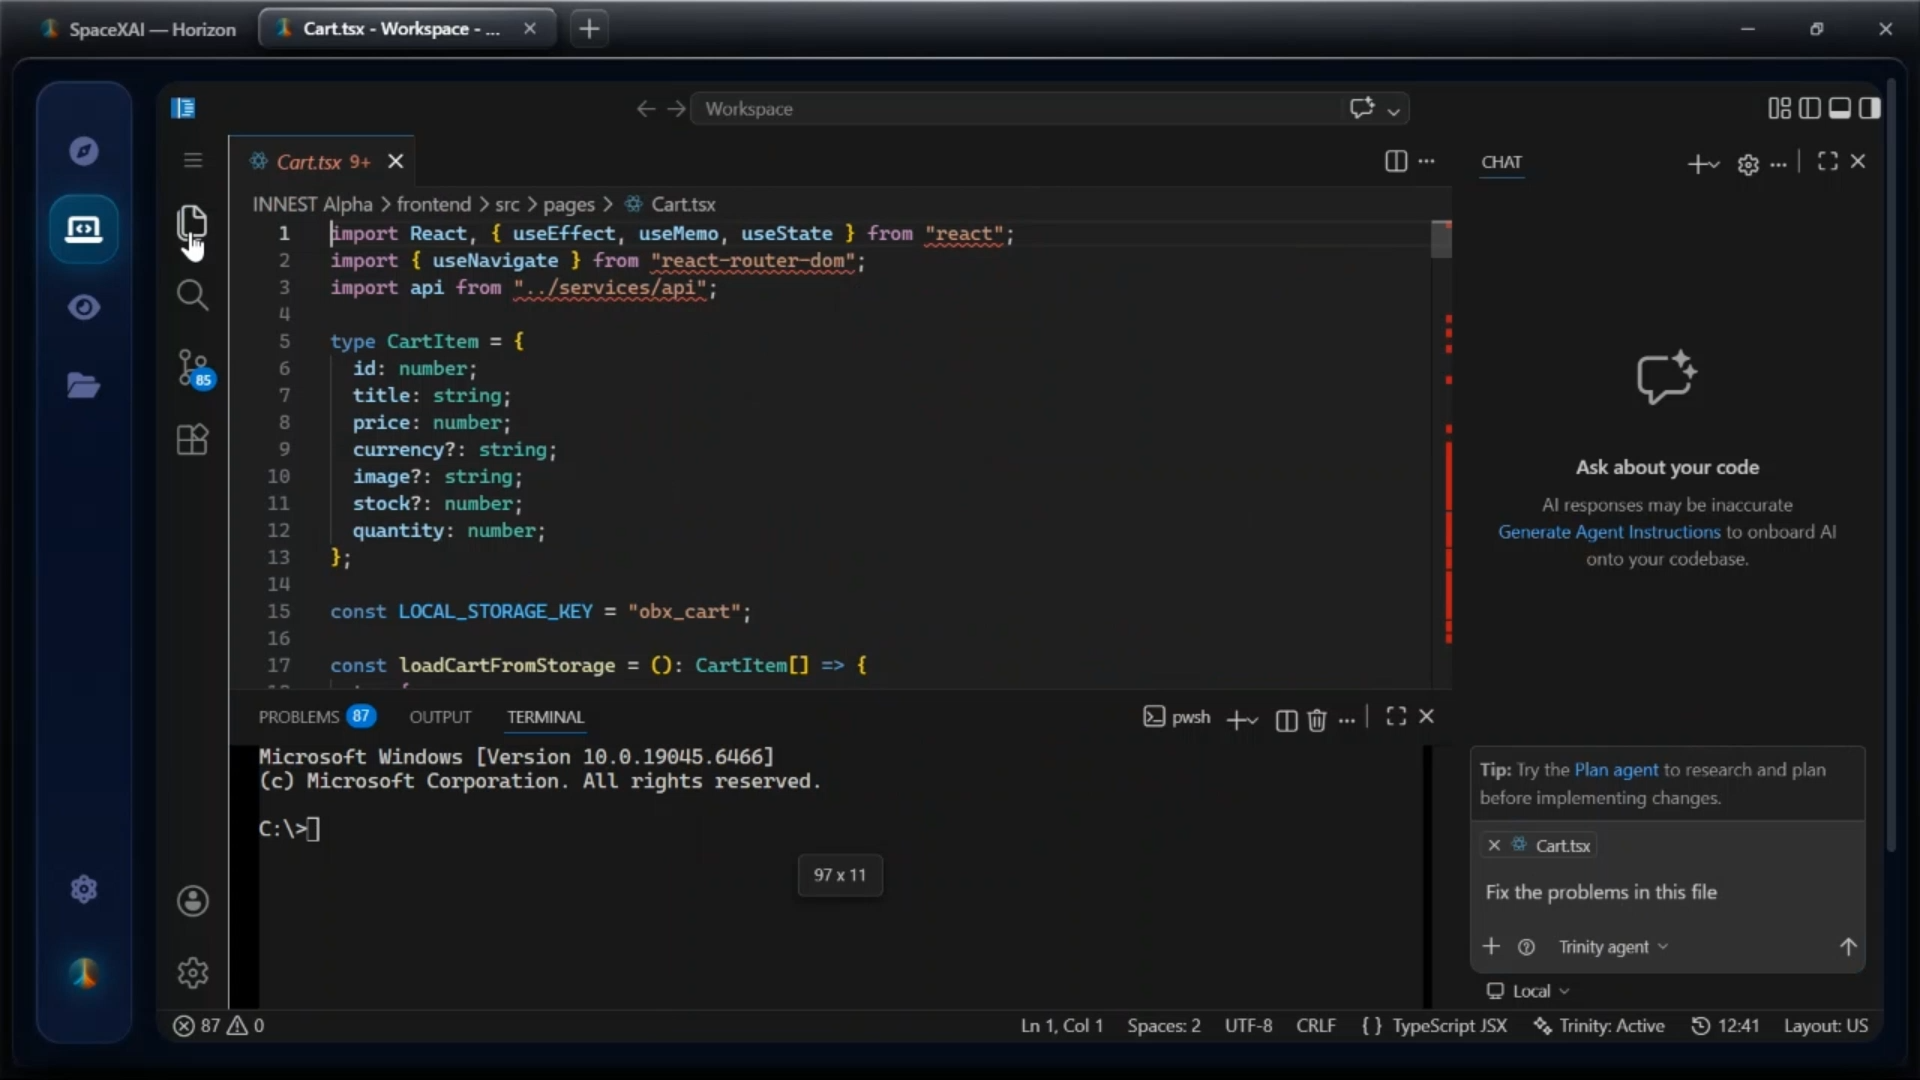Kill terminal with trash icon
The image size is (1920, 1080).
click(x=1317, y=719)
